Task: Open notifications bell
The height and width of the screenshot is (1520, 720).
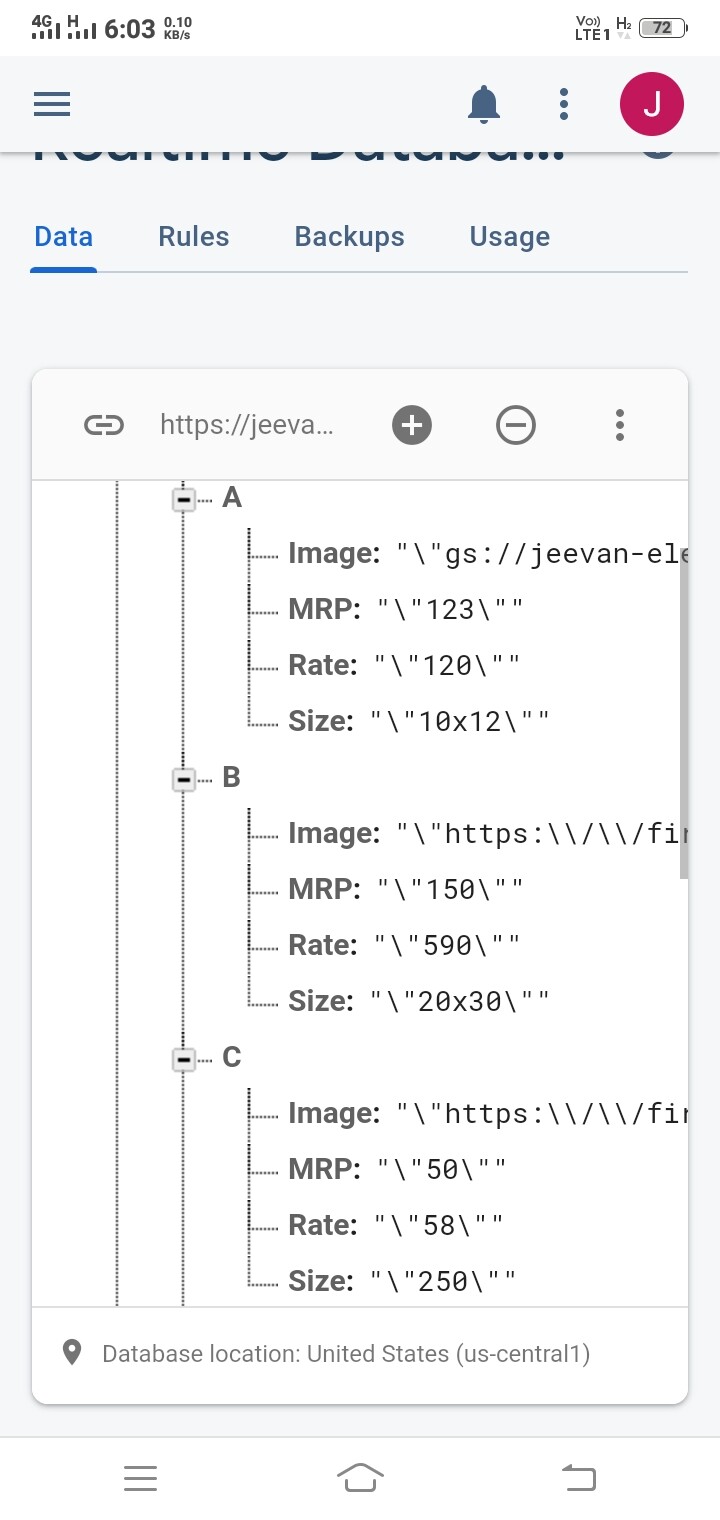Action: point(484,103)
